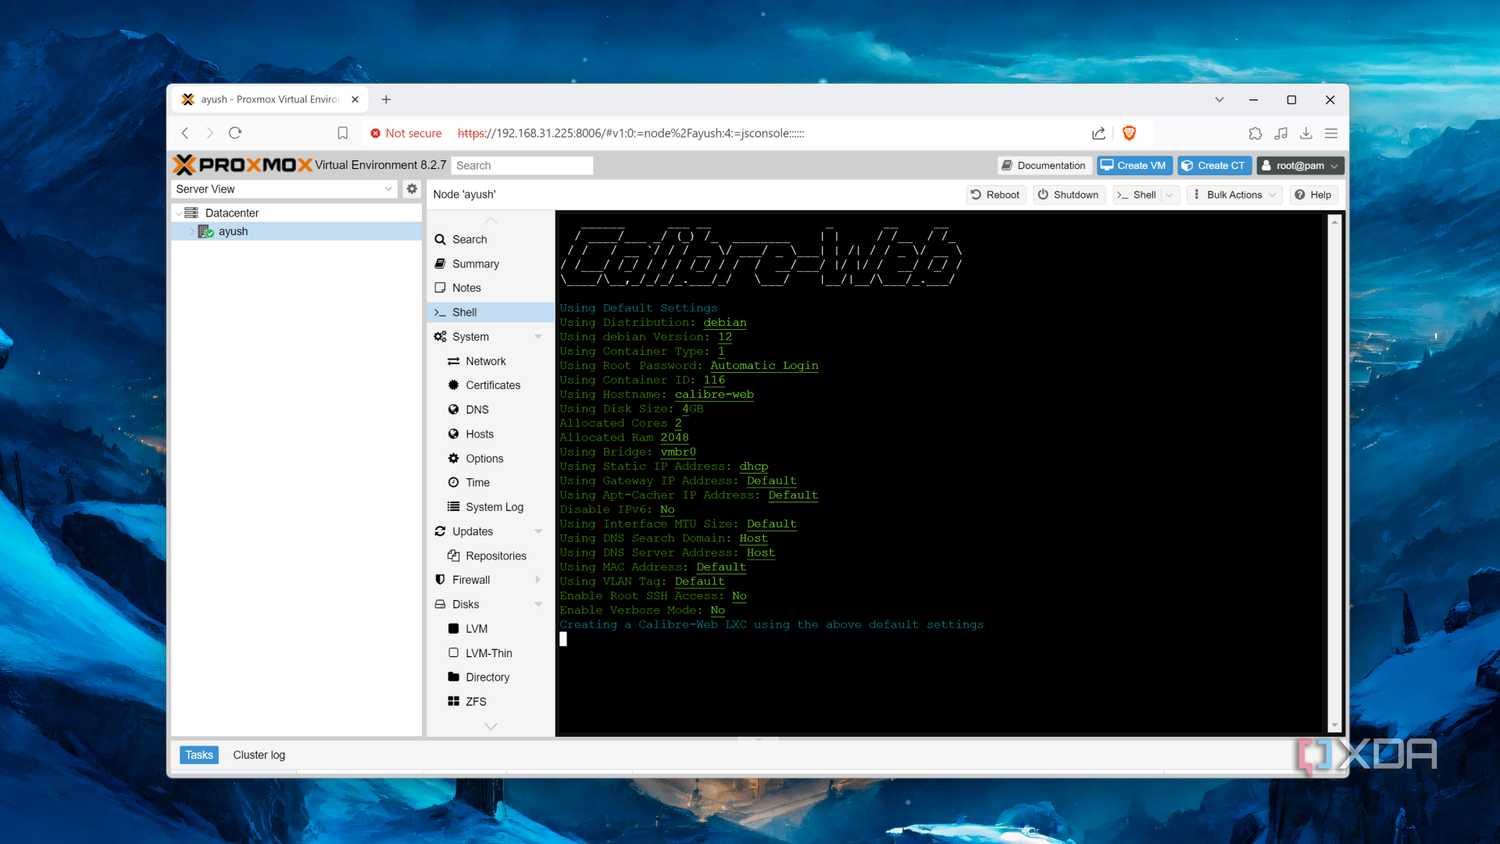Collapse the Disks section arrow
Image resolution: width=1500 pixels, height=844 pixels.
[x=538, y=605]
